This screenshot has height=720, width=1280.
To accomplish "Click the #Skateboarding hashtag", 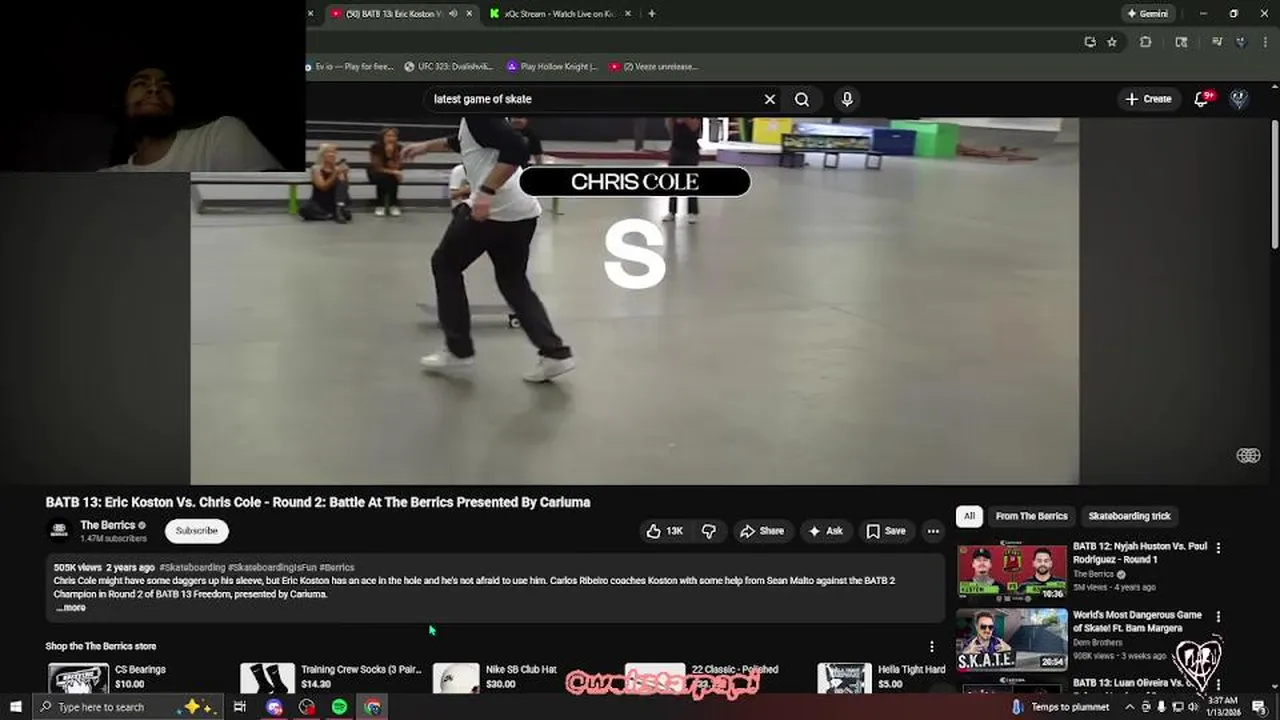I will click(192, 567).
